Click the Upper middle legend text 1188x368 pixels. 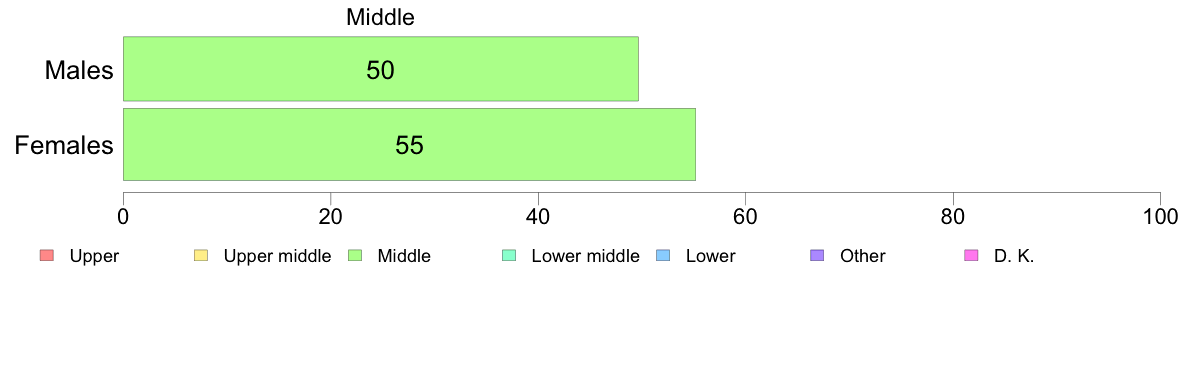[277, 256]
